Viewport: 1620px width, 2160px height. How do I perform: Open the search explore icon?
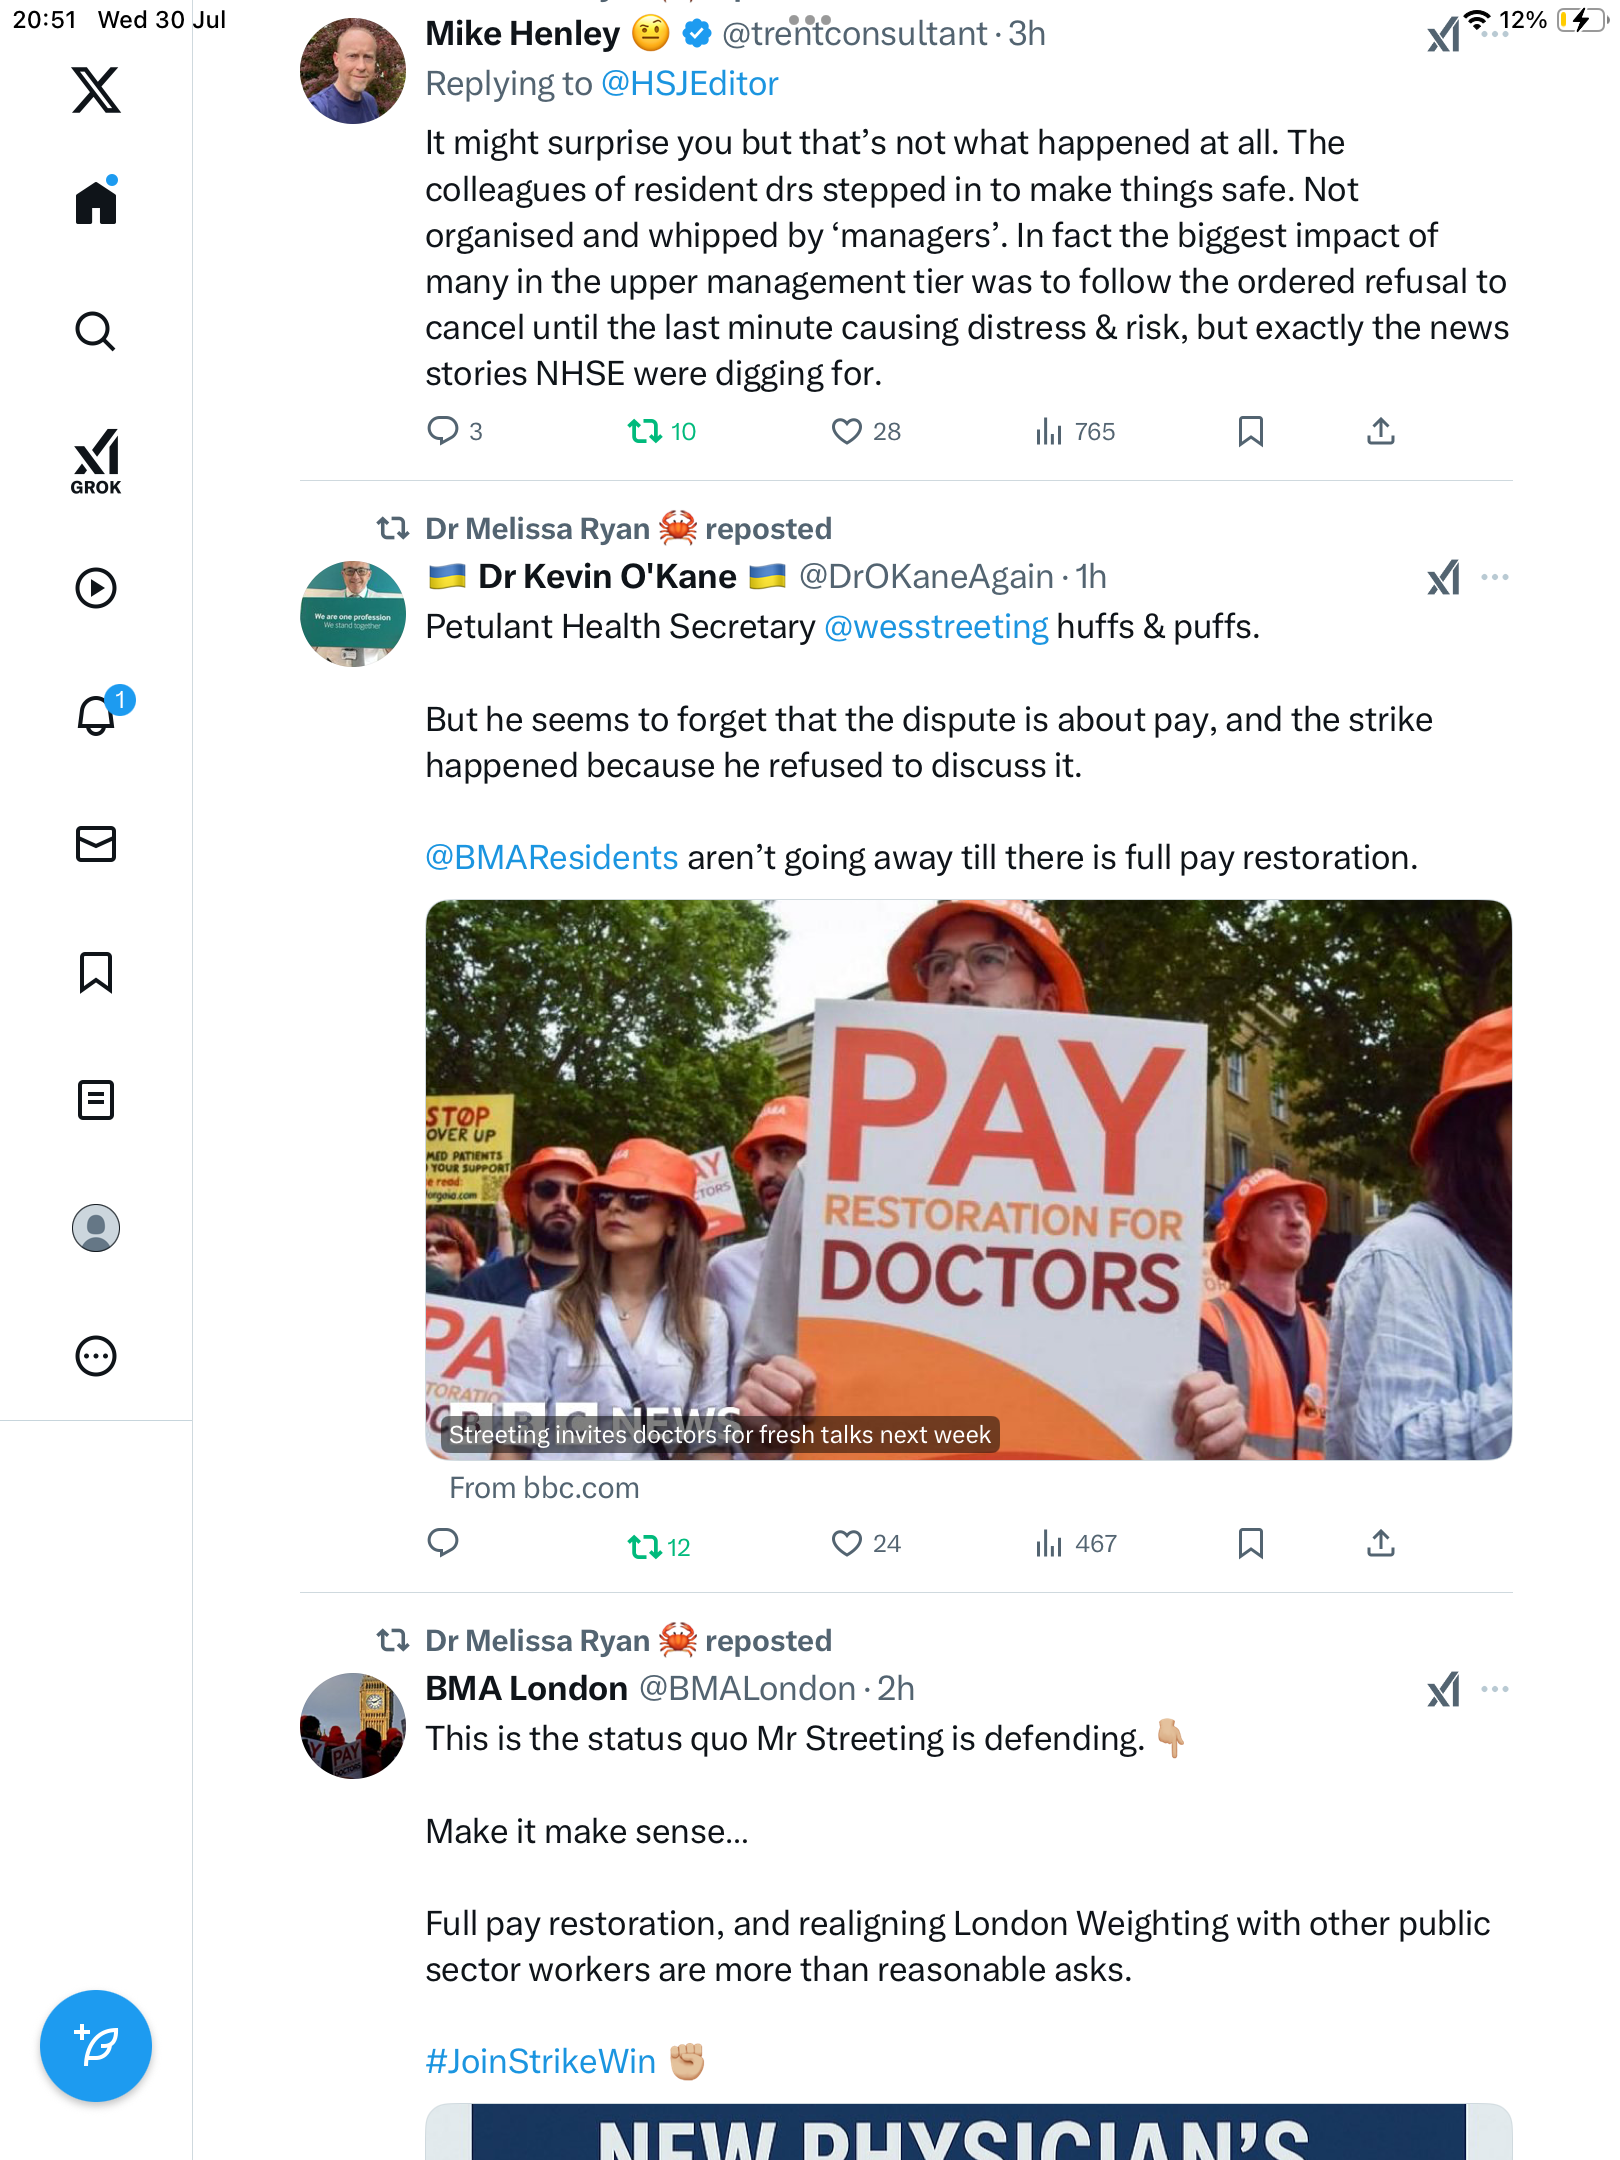pos(96,331)
